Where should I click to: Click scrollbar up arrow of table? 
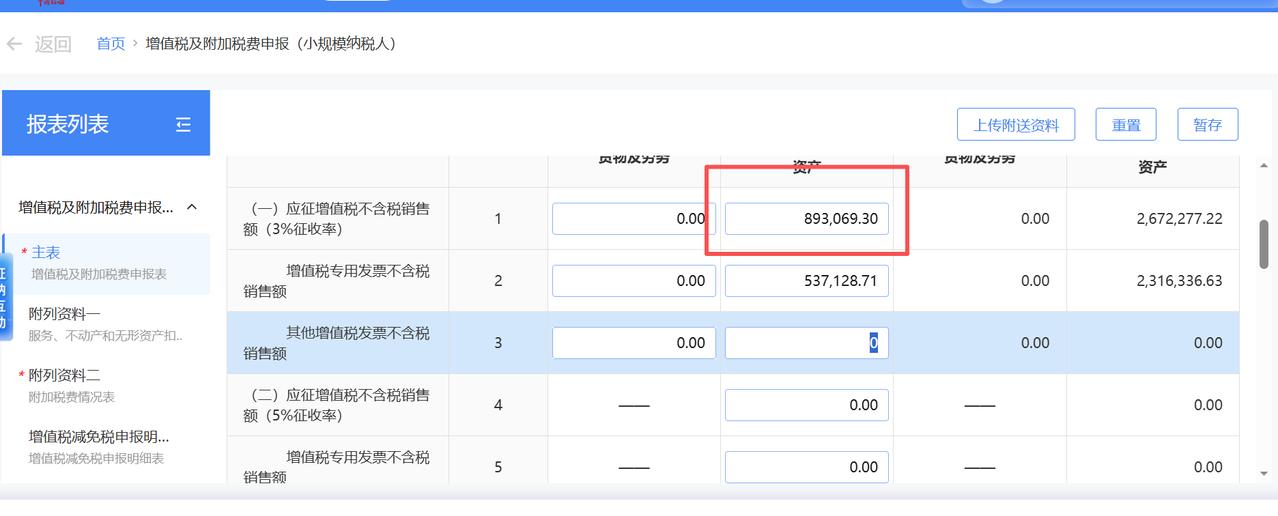point(1263,166)
